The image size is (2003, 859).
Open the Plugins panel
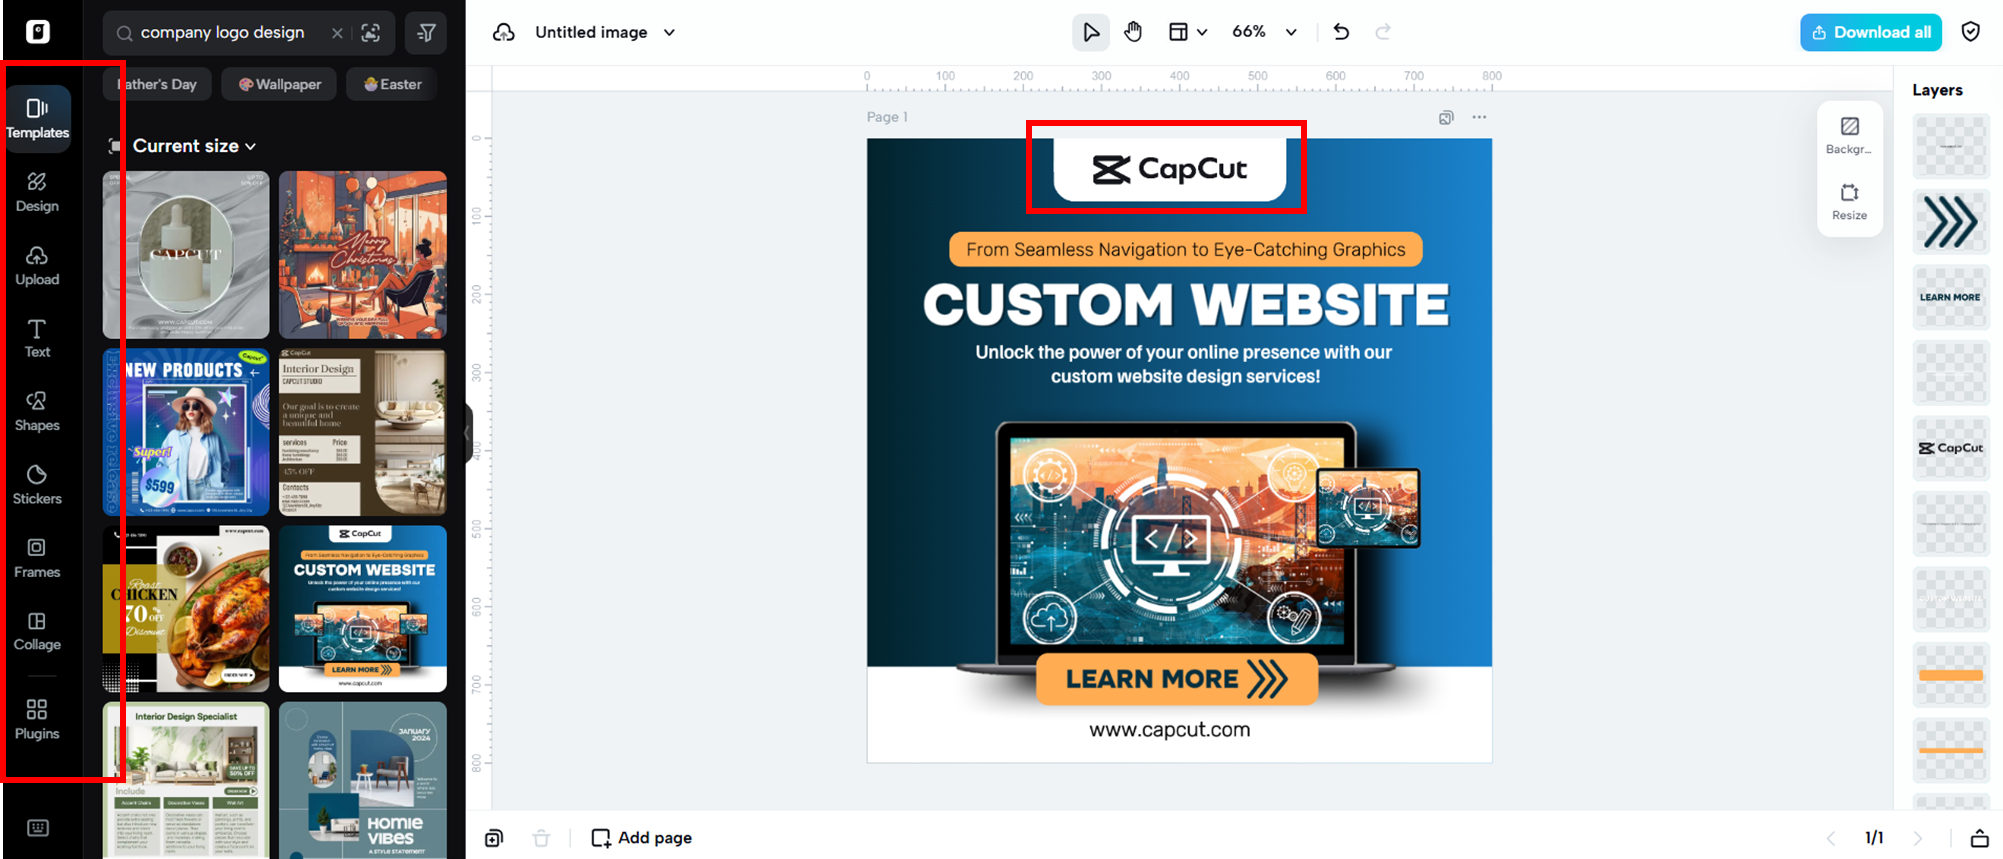click(x=37, y=720)
